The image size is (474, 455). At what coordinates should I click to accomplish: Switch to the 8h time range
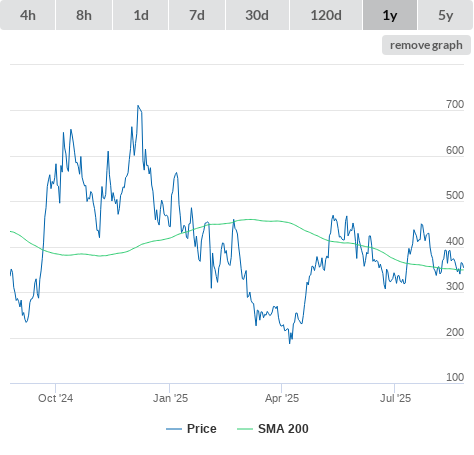click(84, 15)
